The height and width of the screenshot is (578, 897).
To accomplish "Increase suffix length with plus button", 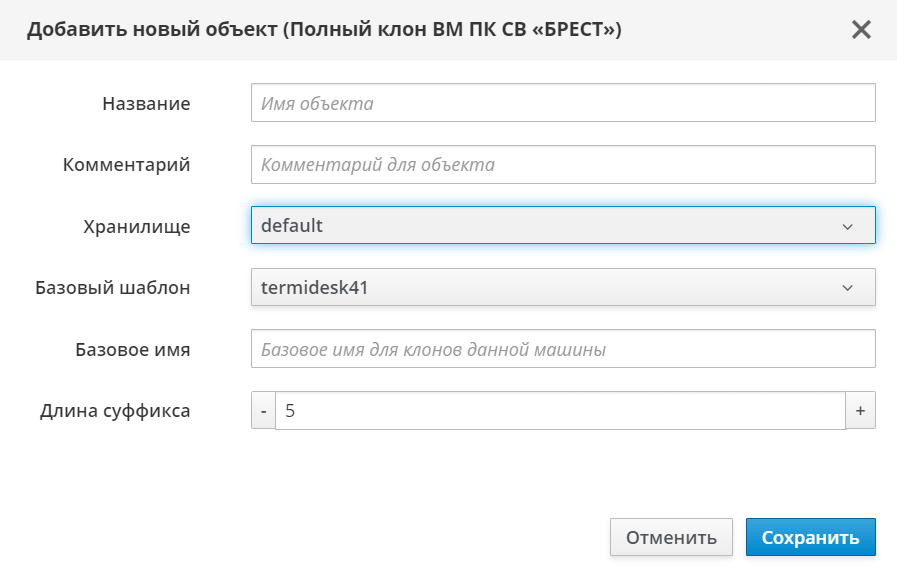I will 860,410.
